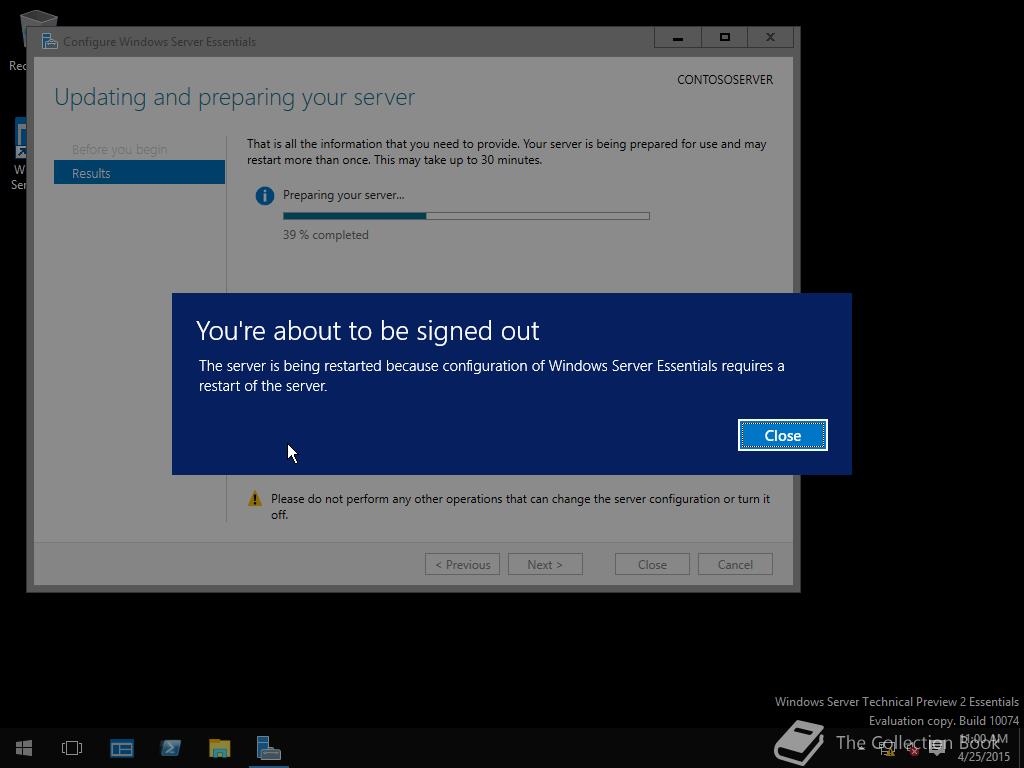Open File Explorer from taskbar
This screenshot has height=768, width=1024.
[219, 748]
